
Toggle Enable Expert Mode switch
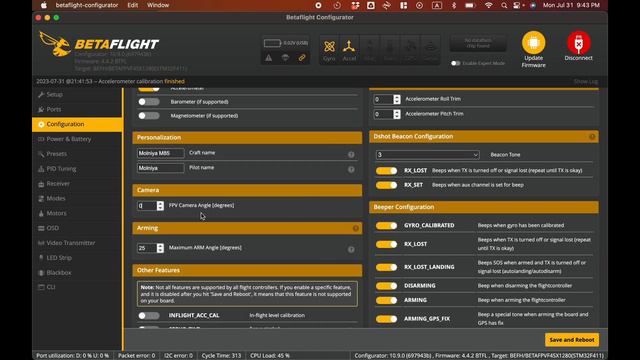click(x=456, y=63)
